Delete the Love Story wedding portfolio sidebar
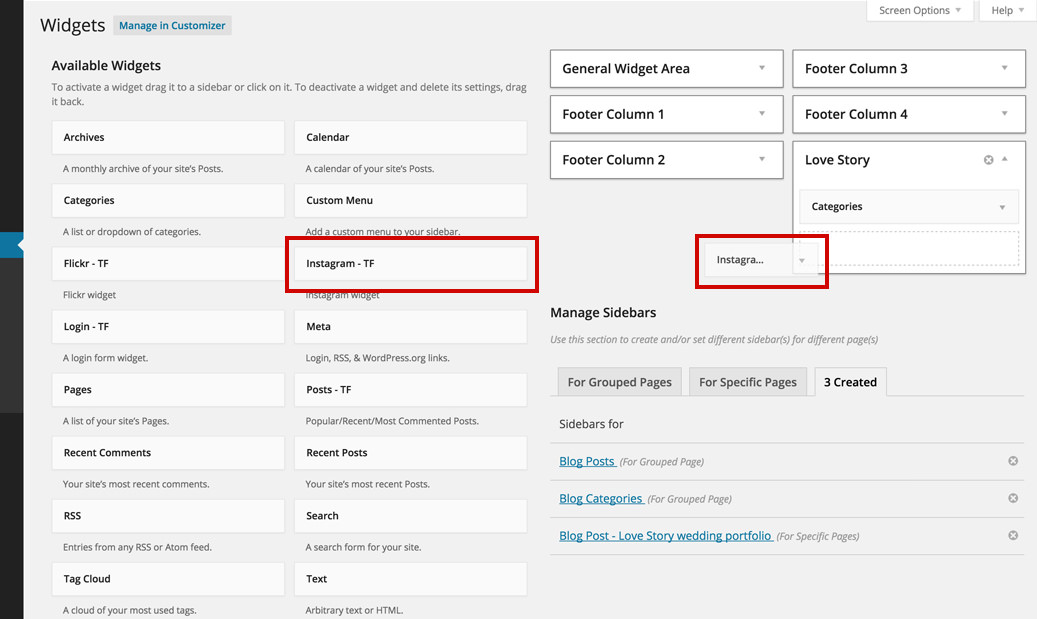 tap(1012, 536)
